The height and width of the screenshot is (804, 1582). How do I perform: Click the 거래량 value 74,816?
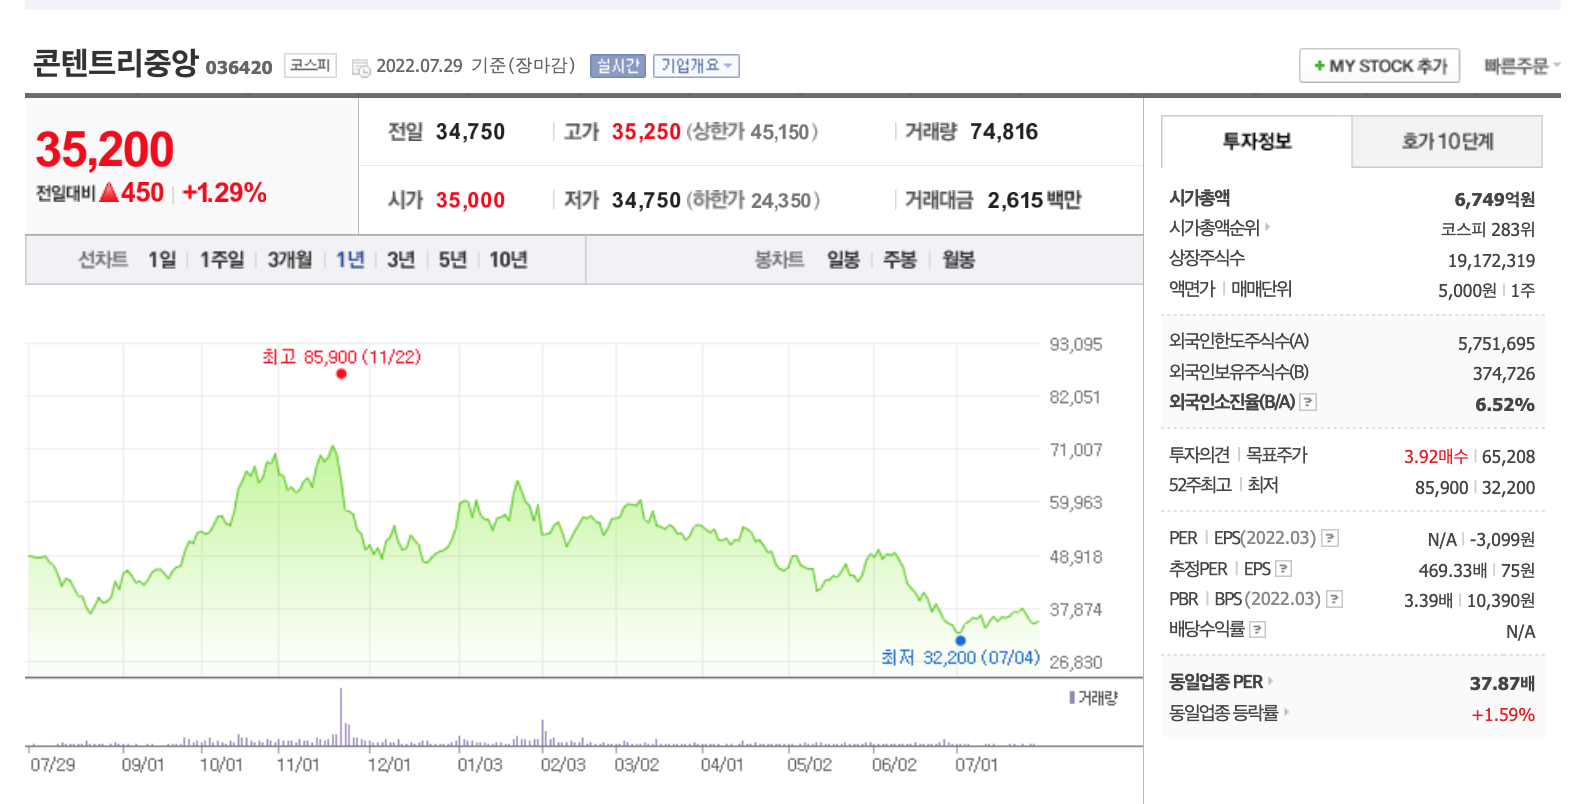click(1004, 132)
